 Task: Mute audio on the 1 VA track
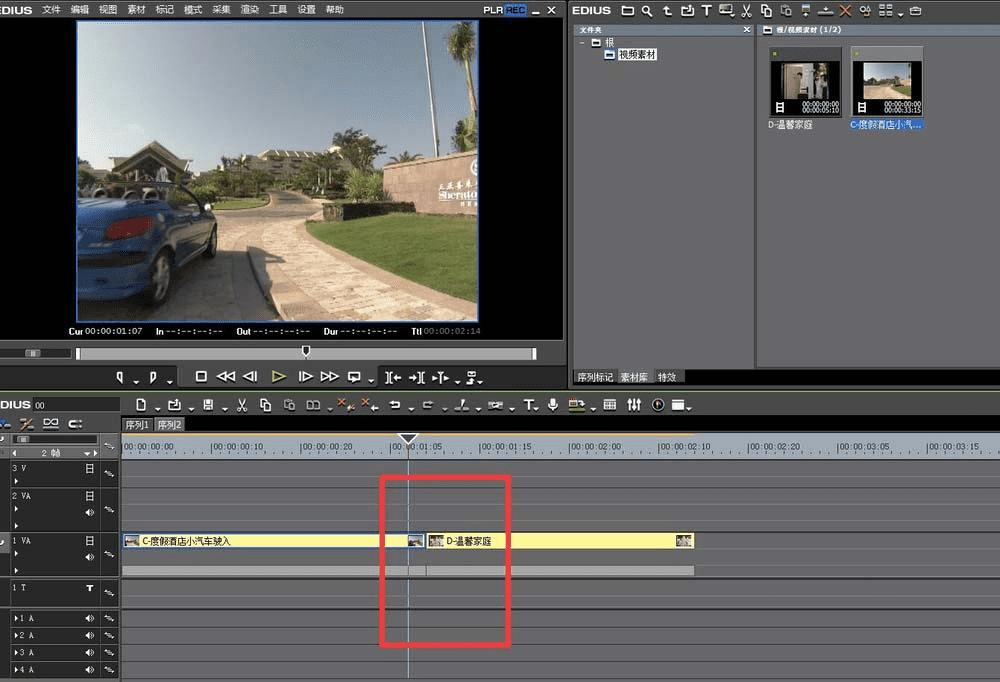tap(90, 557)
